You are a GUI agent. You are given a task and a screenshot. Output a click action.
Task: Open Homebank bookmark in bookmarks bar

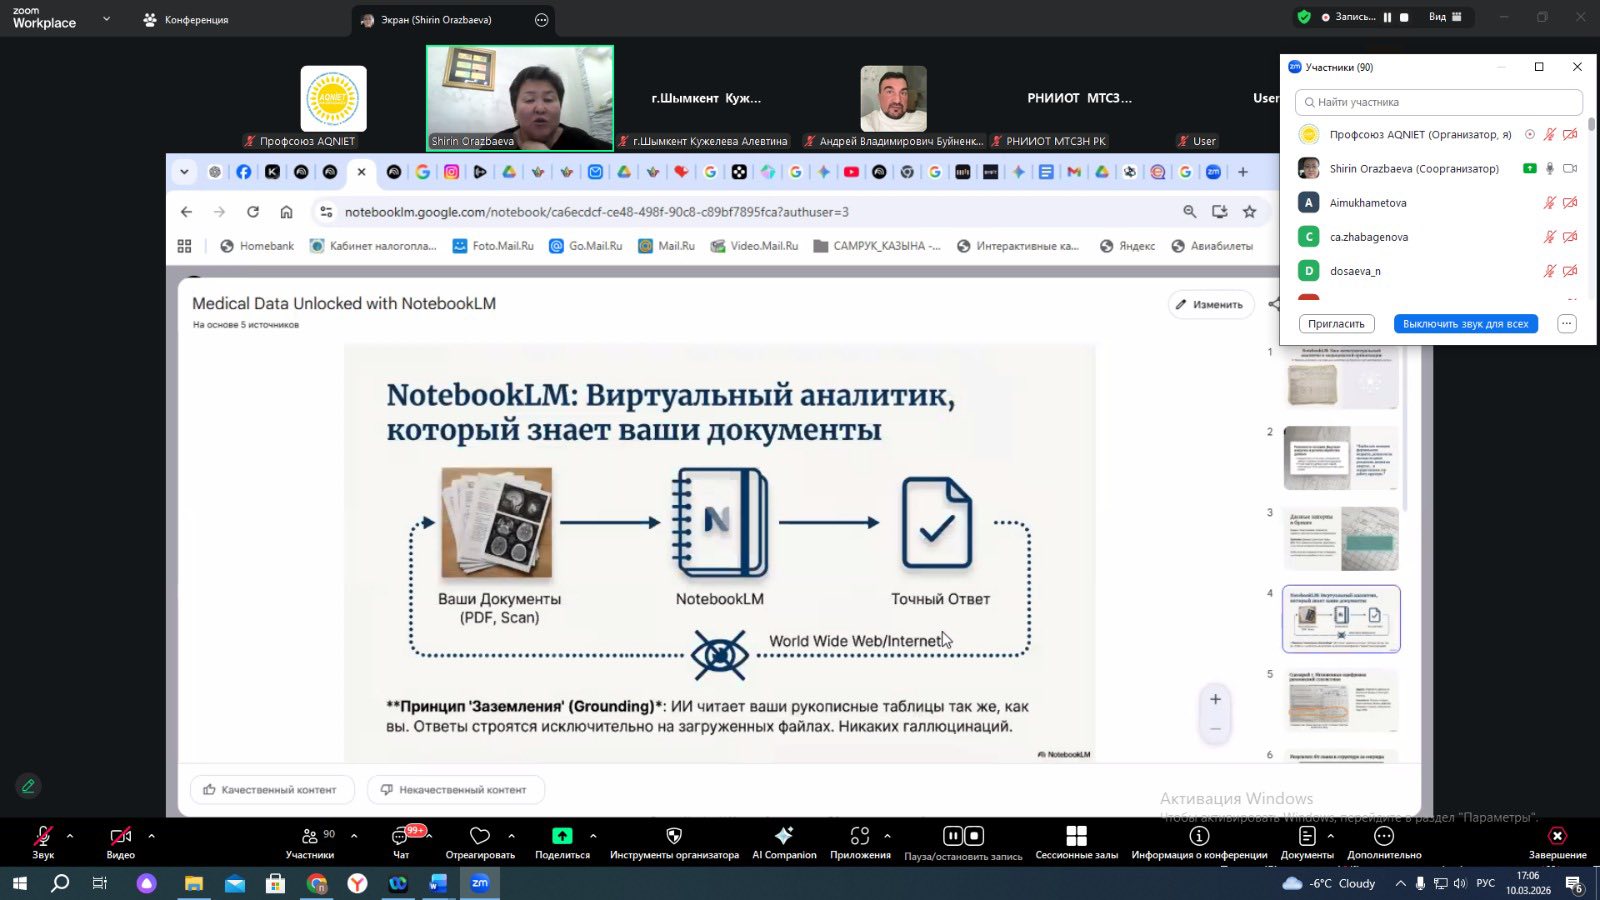tap(257, 246)
